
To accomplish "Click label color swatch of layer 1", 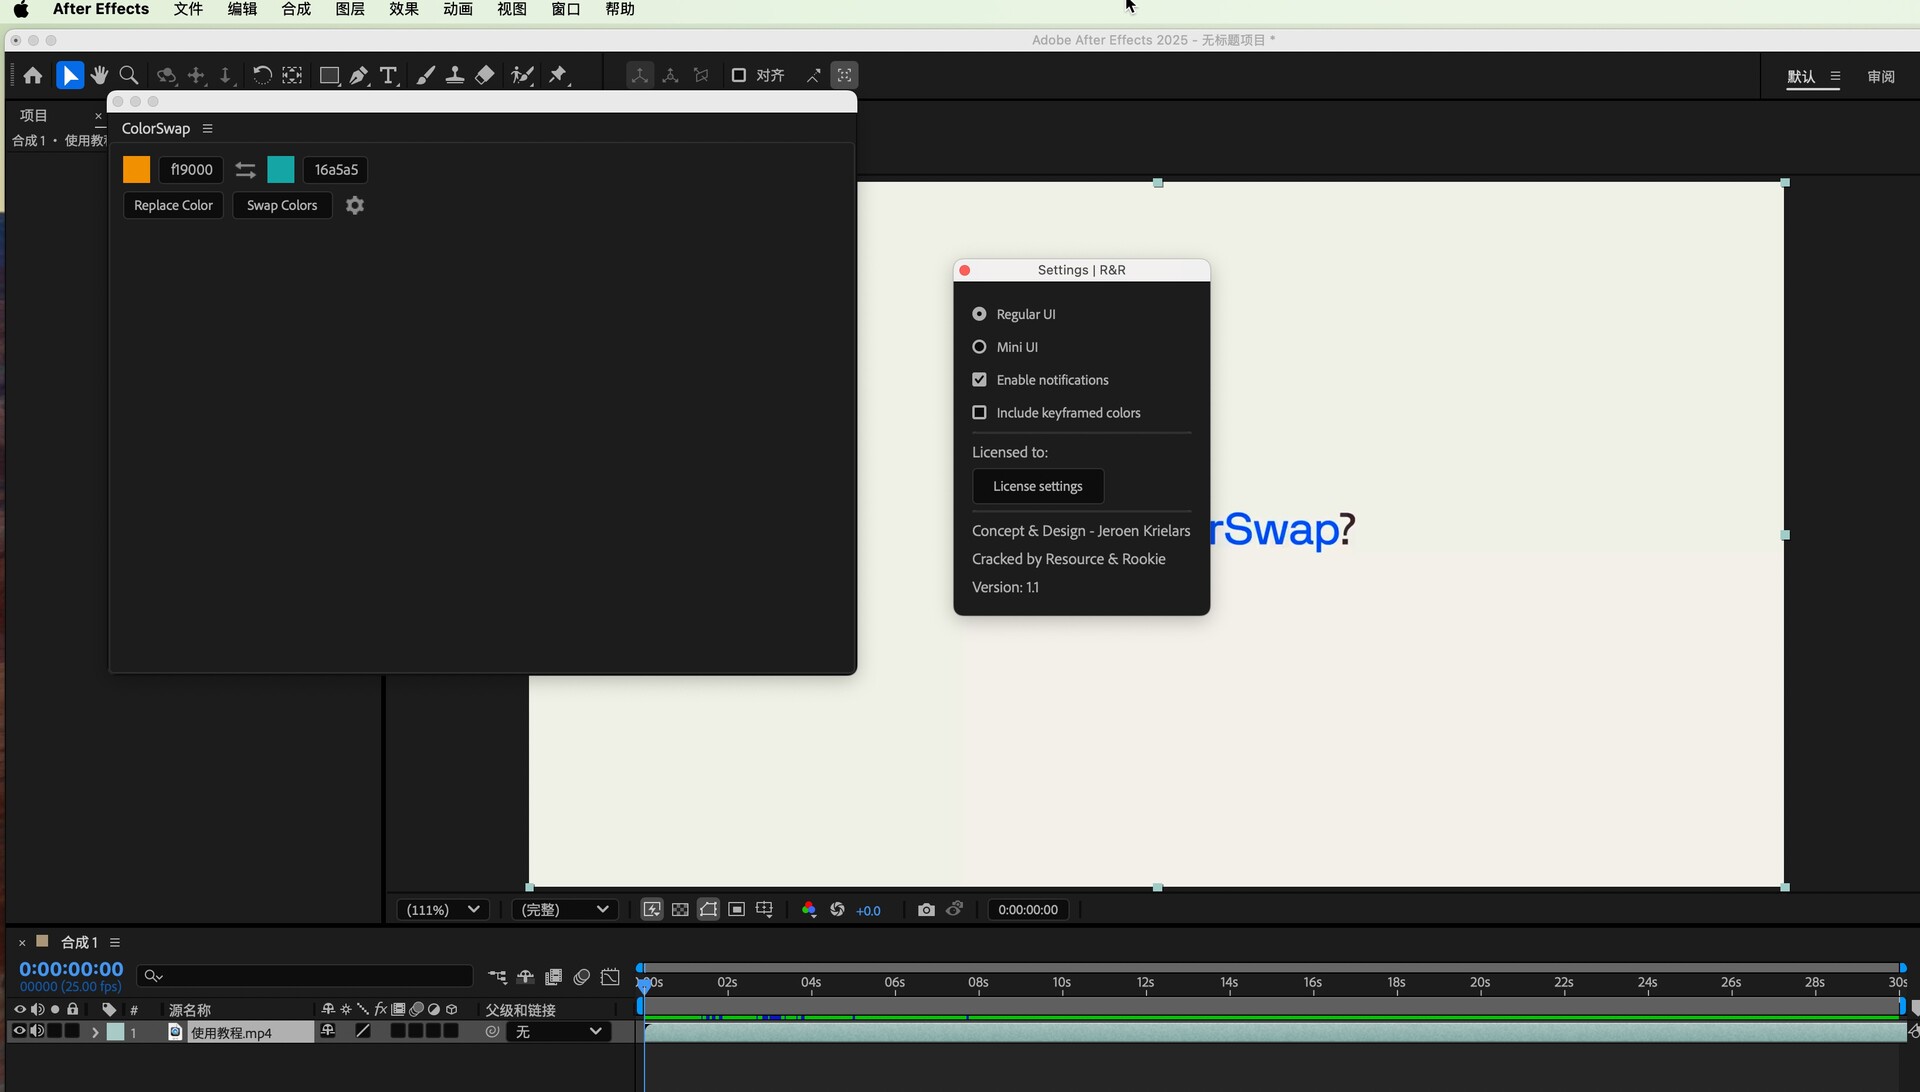I will tap(116, 1032).
